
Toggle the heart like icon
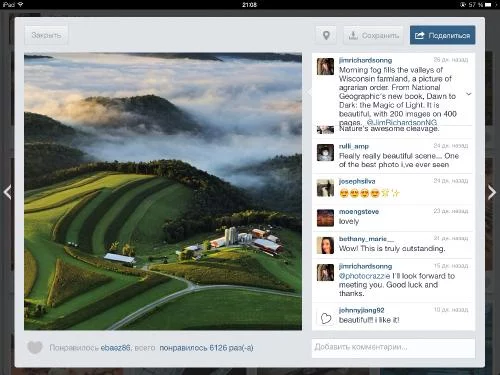[35, 348]
